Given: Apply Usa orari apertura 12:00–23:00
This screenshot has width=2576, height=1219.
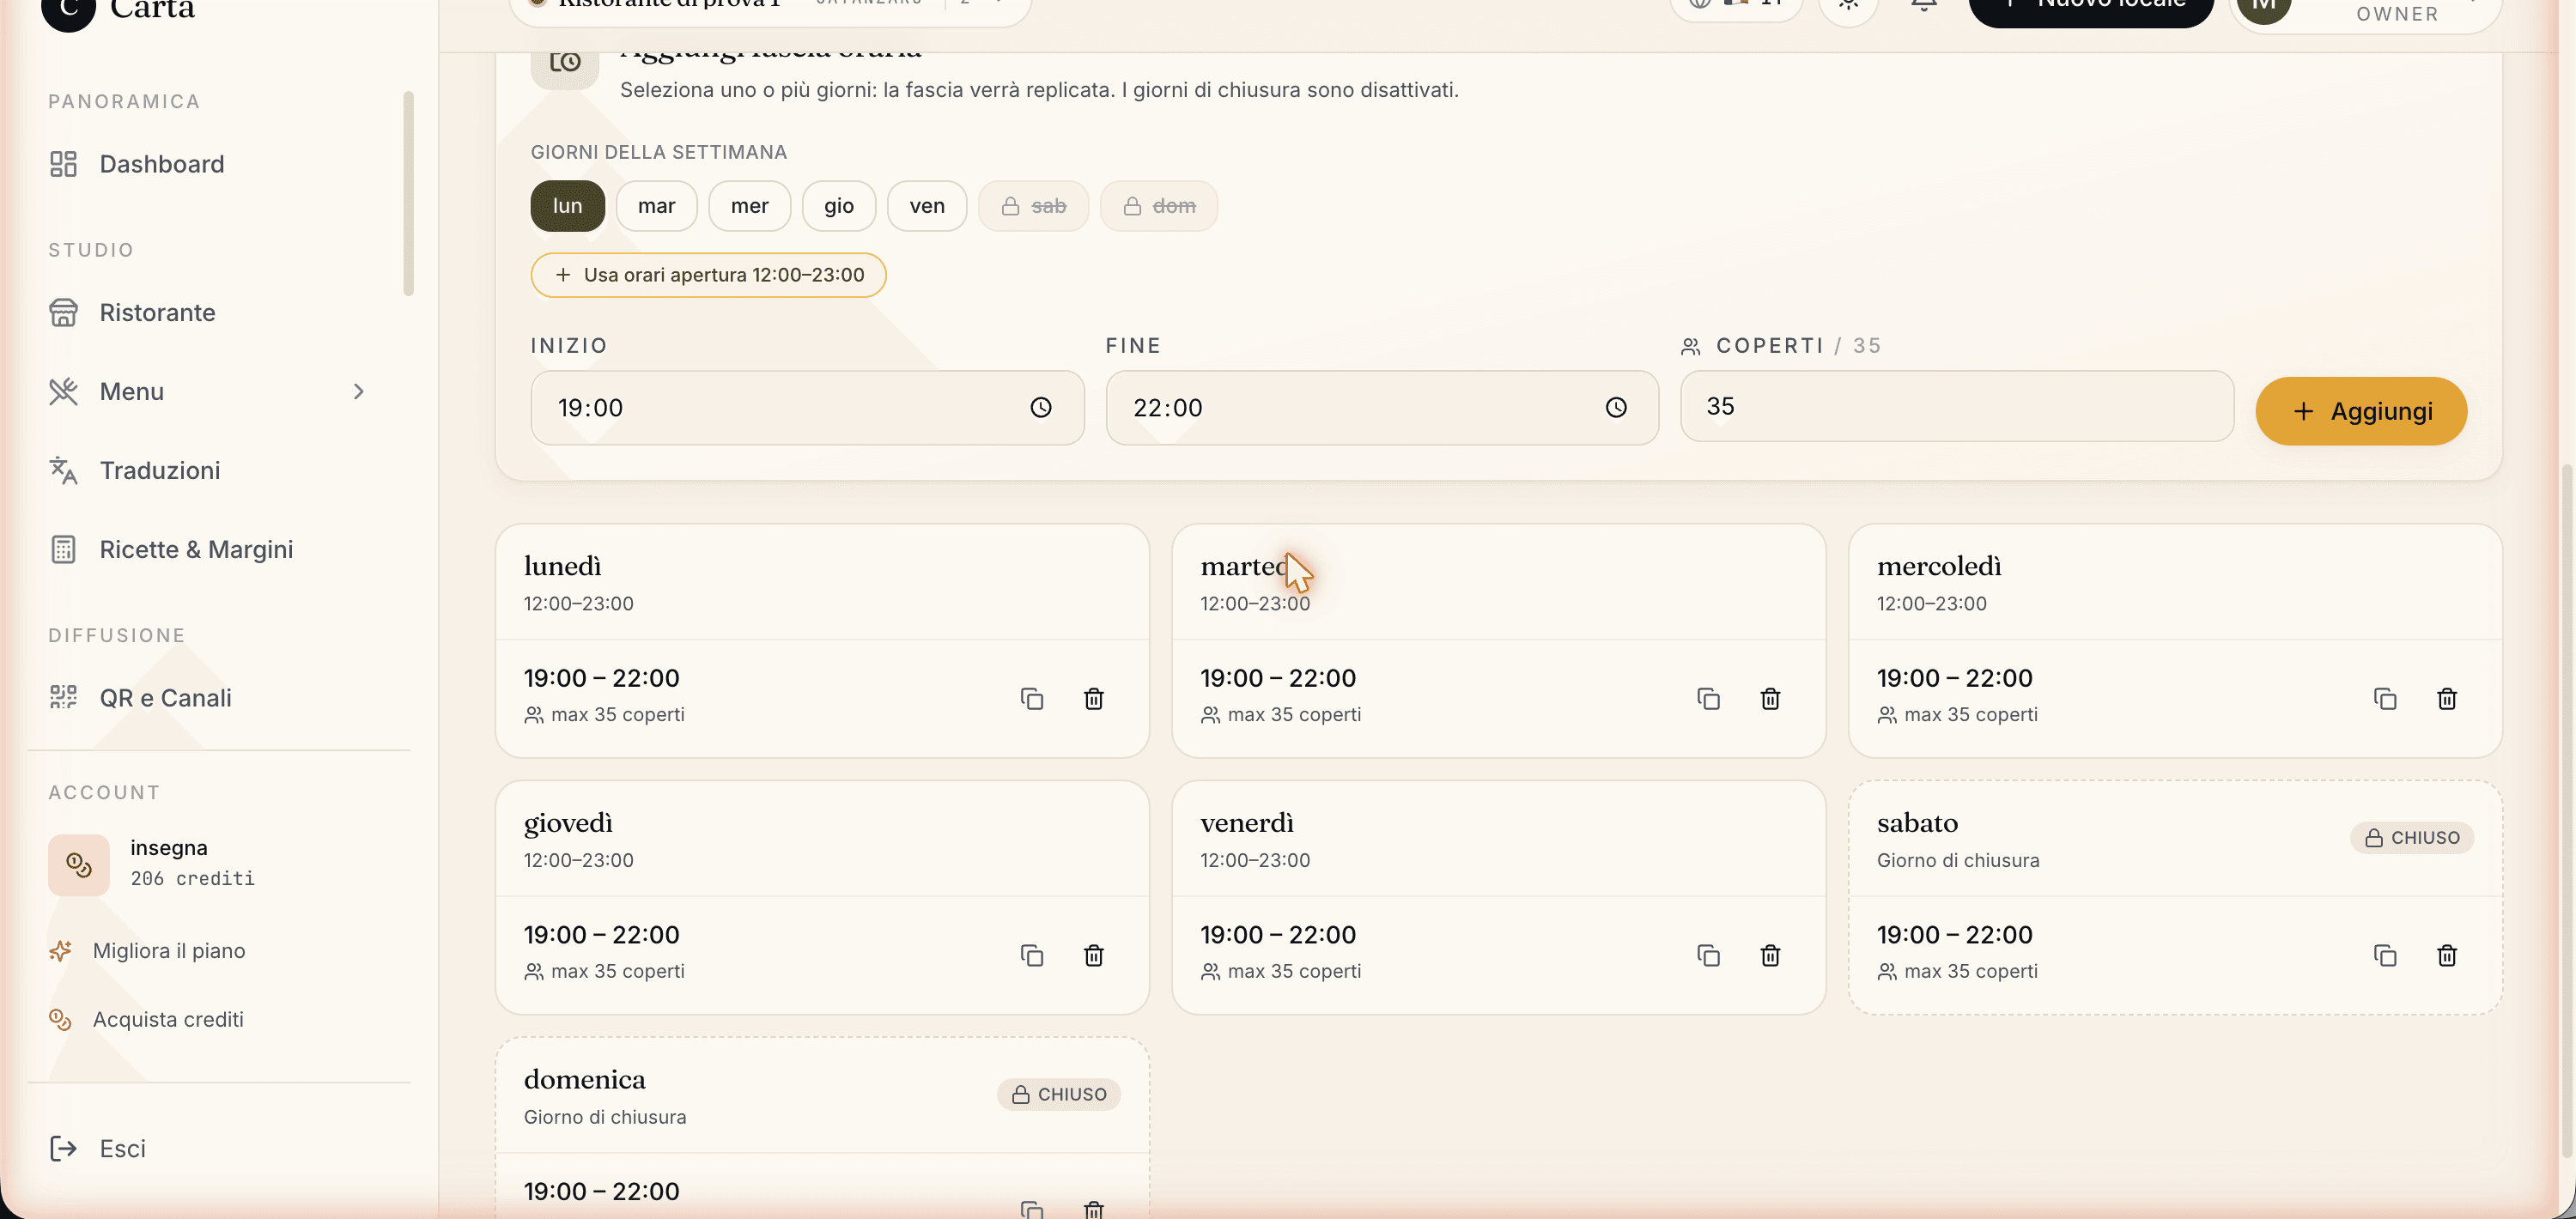Looking at the screenshot, I should [x=708, y=275].
